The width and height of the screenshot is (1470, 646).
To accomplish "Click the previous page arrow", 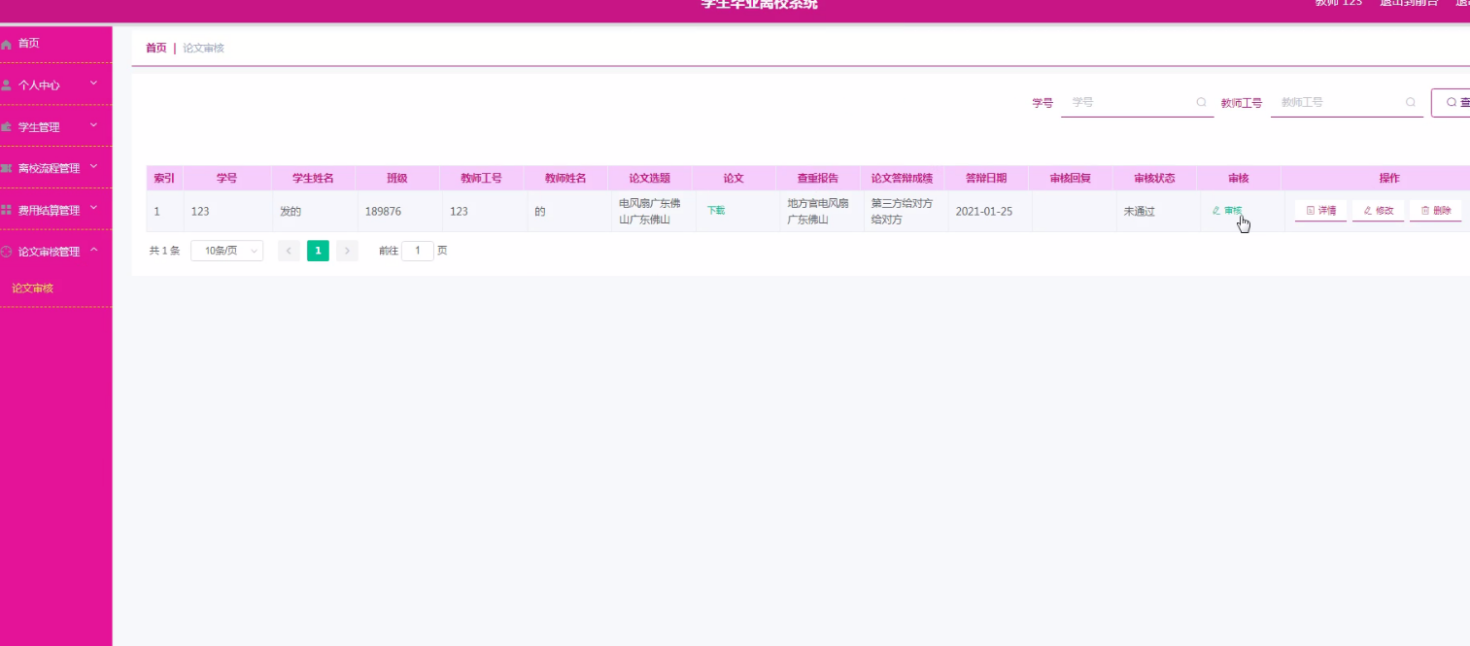I will click(289, 251).
